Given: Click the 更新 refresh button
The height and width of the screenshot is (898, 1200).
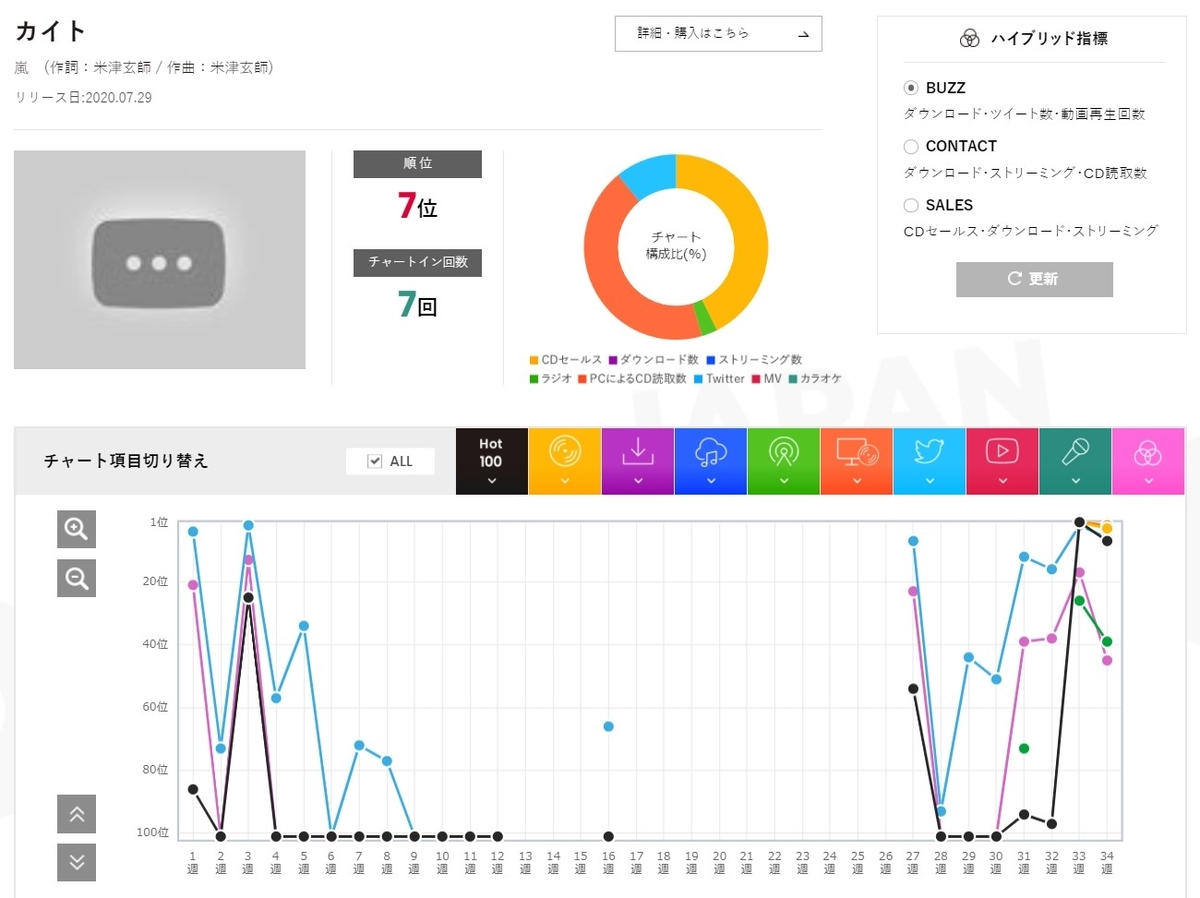Looking at the screenshot, I should click(1034, 279).
